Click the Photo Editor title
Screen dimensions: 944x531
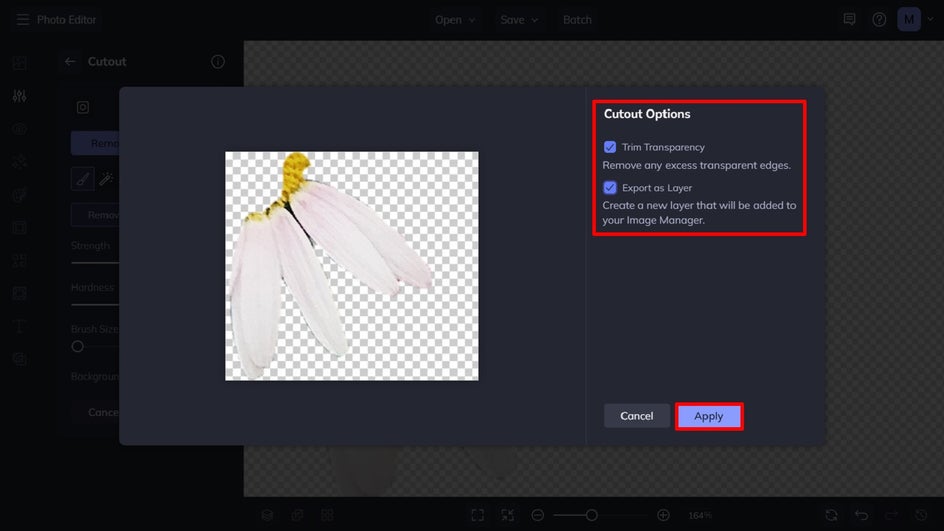tap(66, 20)
